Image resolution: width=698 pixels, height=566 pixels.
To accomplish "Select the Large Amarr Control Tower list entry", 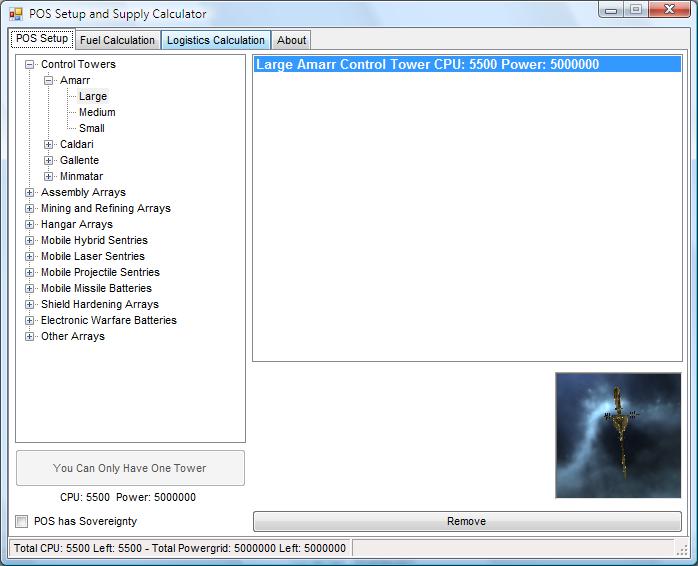I will tap(467, 64).
